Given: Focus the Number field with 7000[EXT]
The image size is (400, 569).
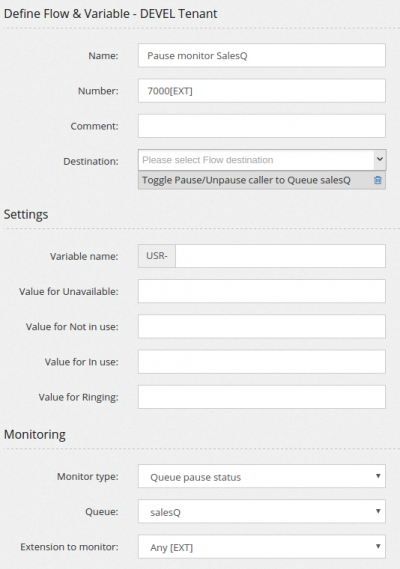Looking at the screenshot, I should coord(262,91).
